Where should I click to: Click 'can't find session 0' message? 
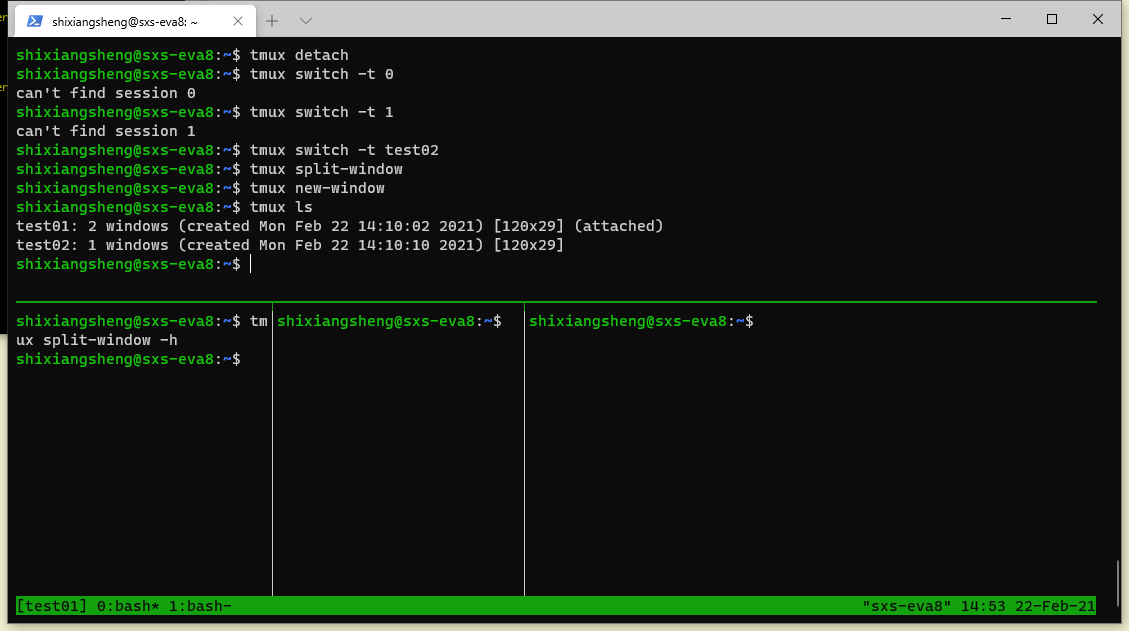[x=106, y=94]
